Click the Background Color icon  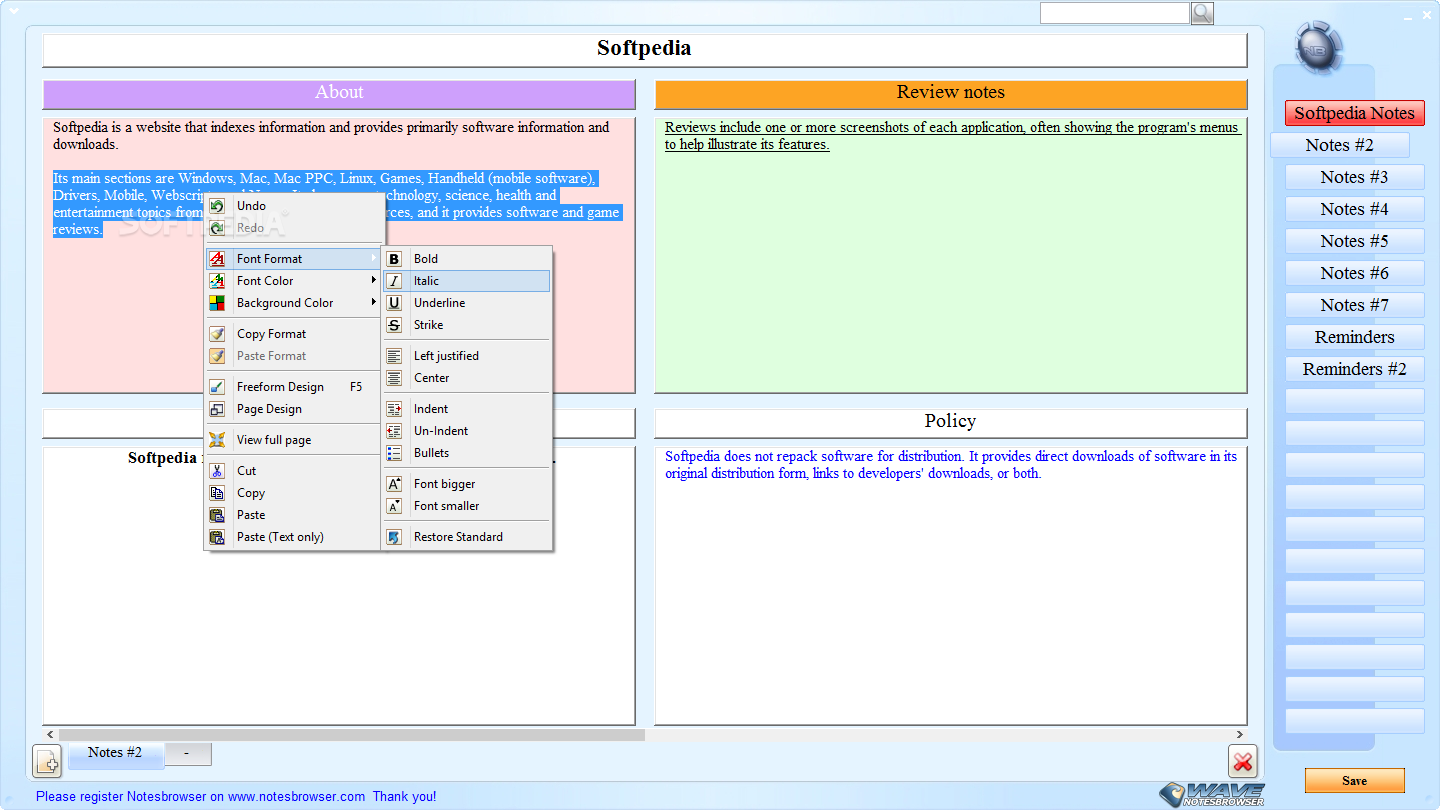217,302
